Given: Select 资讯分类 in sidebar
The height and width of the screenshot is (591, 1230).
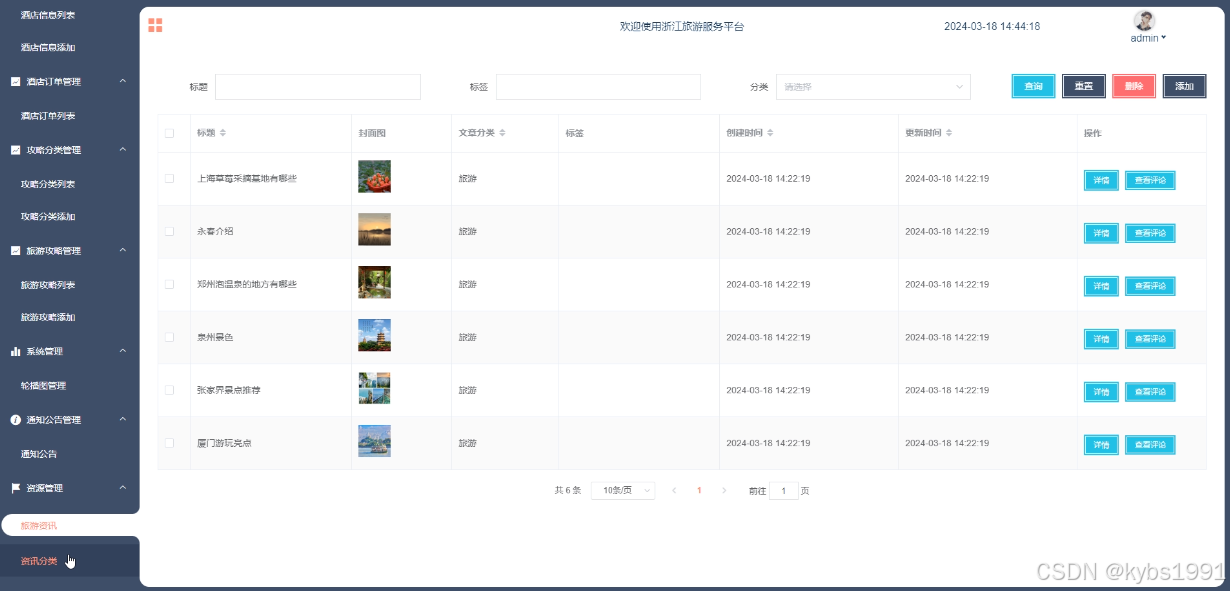Looking at the screenshot, I should pyautogui.click(x=39, y=561).
